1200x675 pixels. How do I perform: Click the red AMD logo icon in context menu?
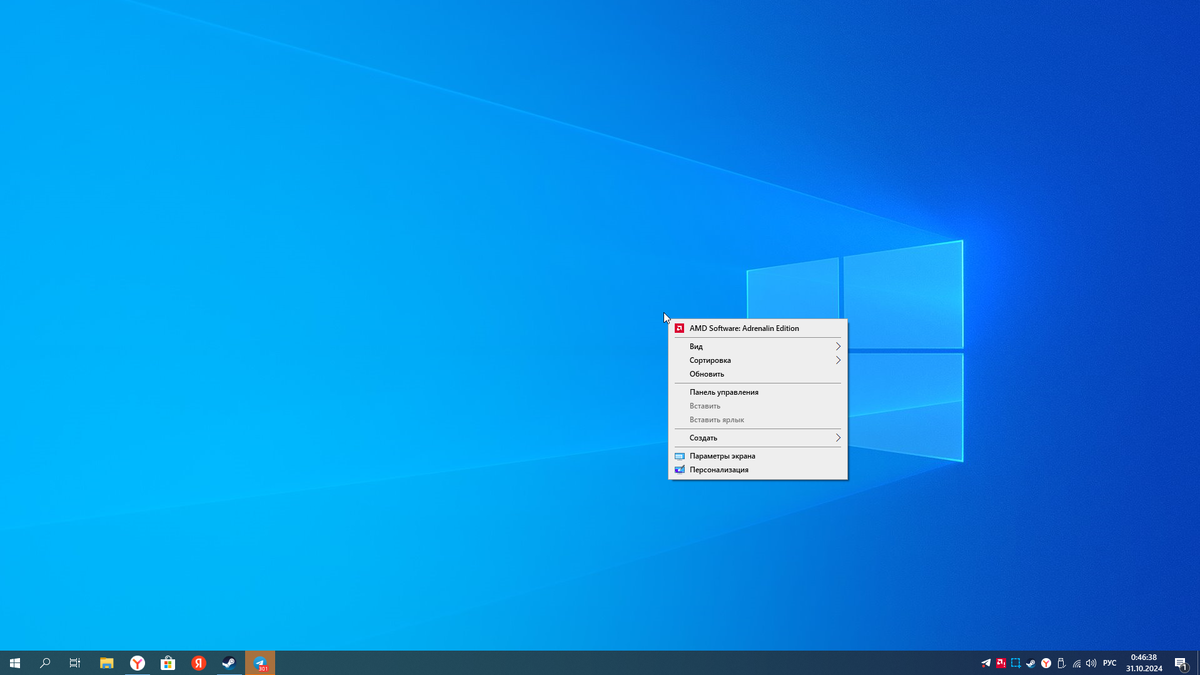[679, 328]
